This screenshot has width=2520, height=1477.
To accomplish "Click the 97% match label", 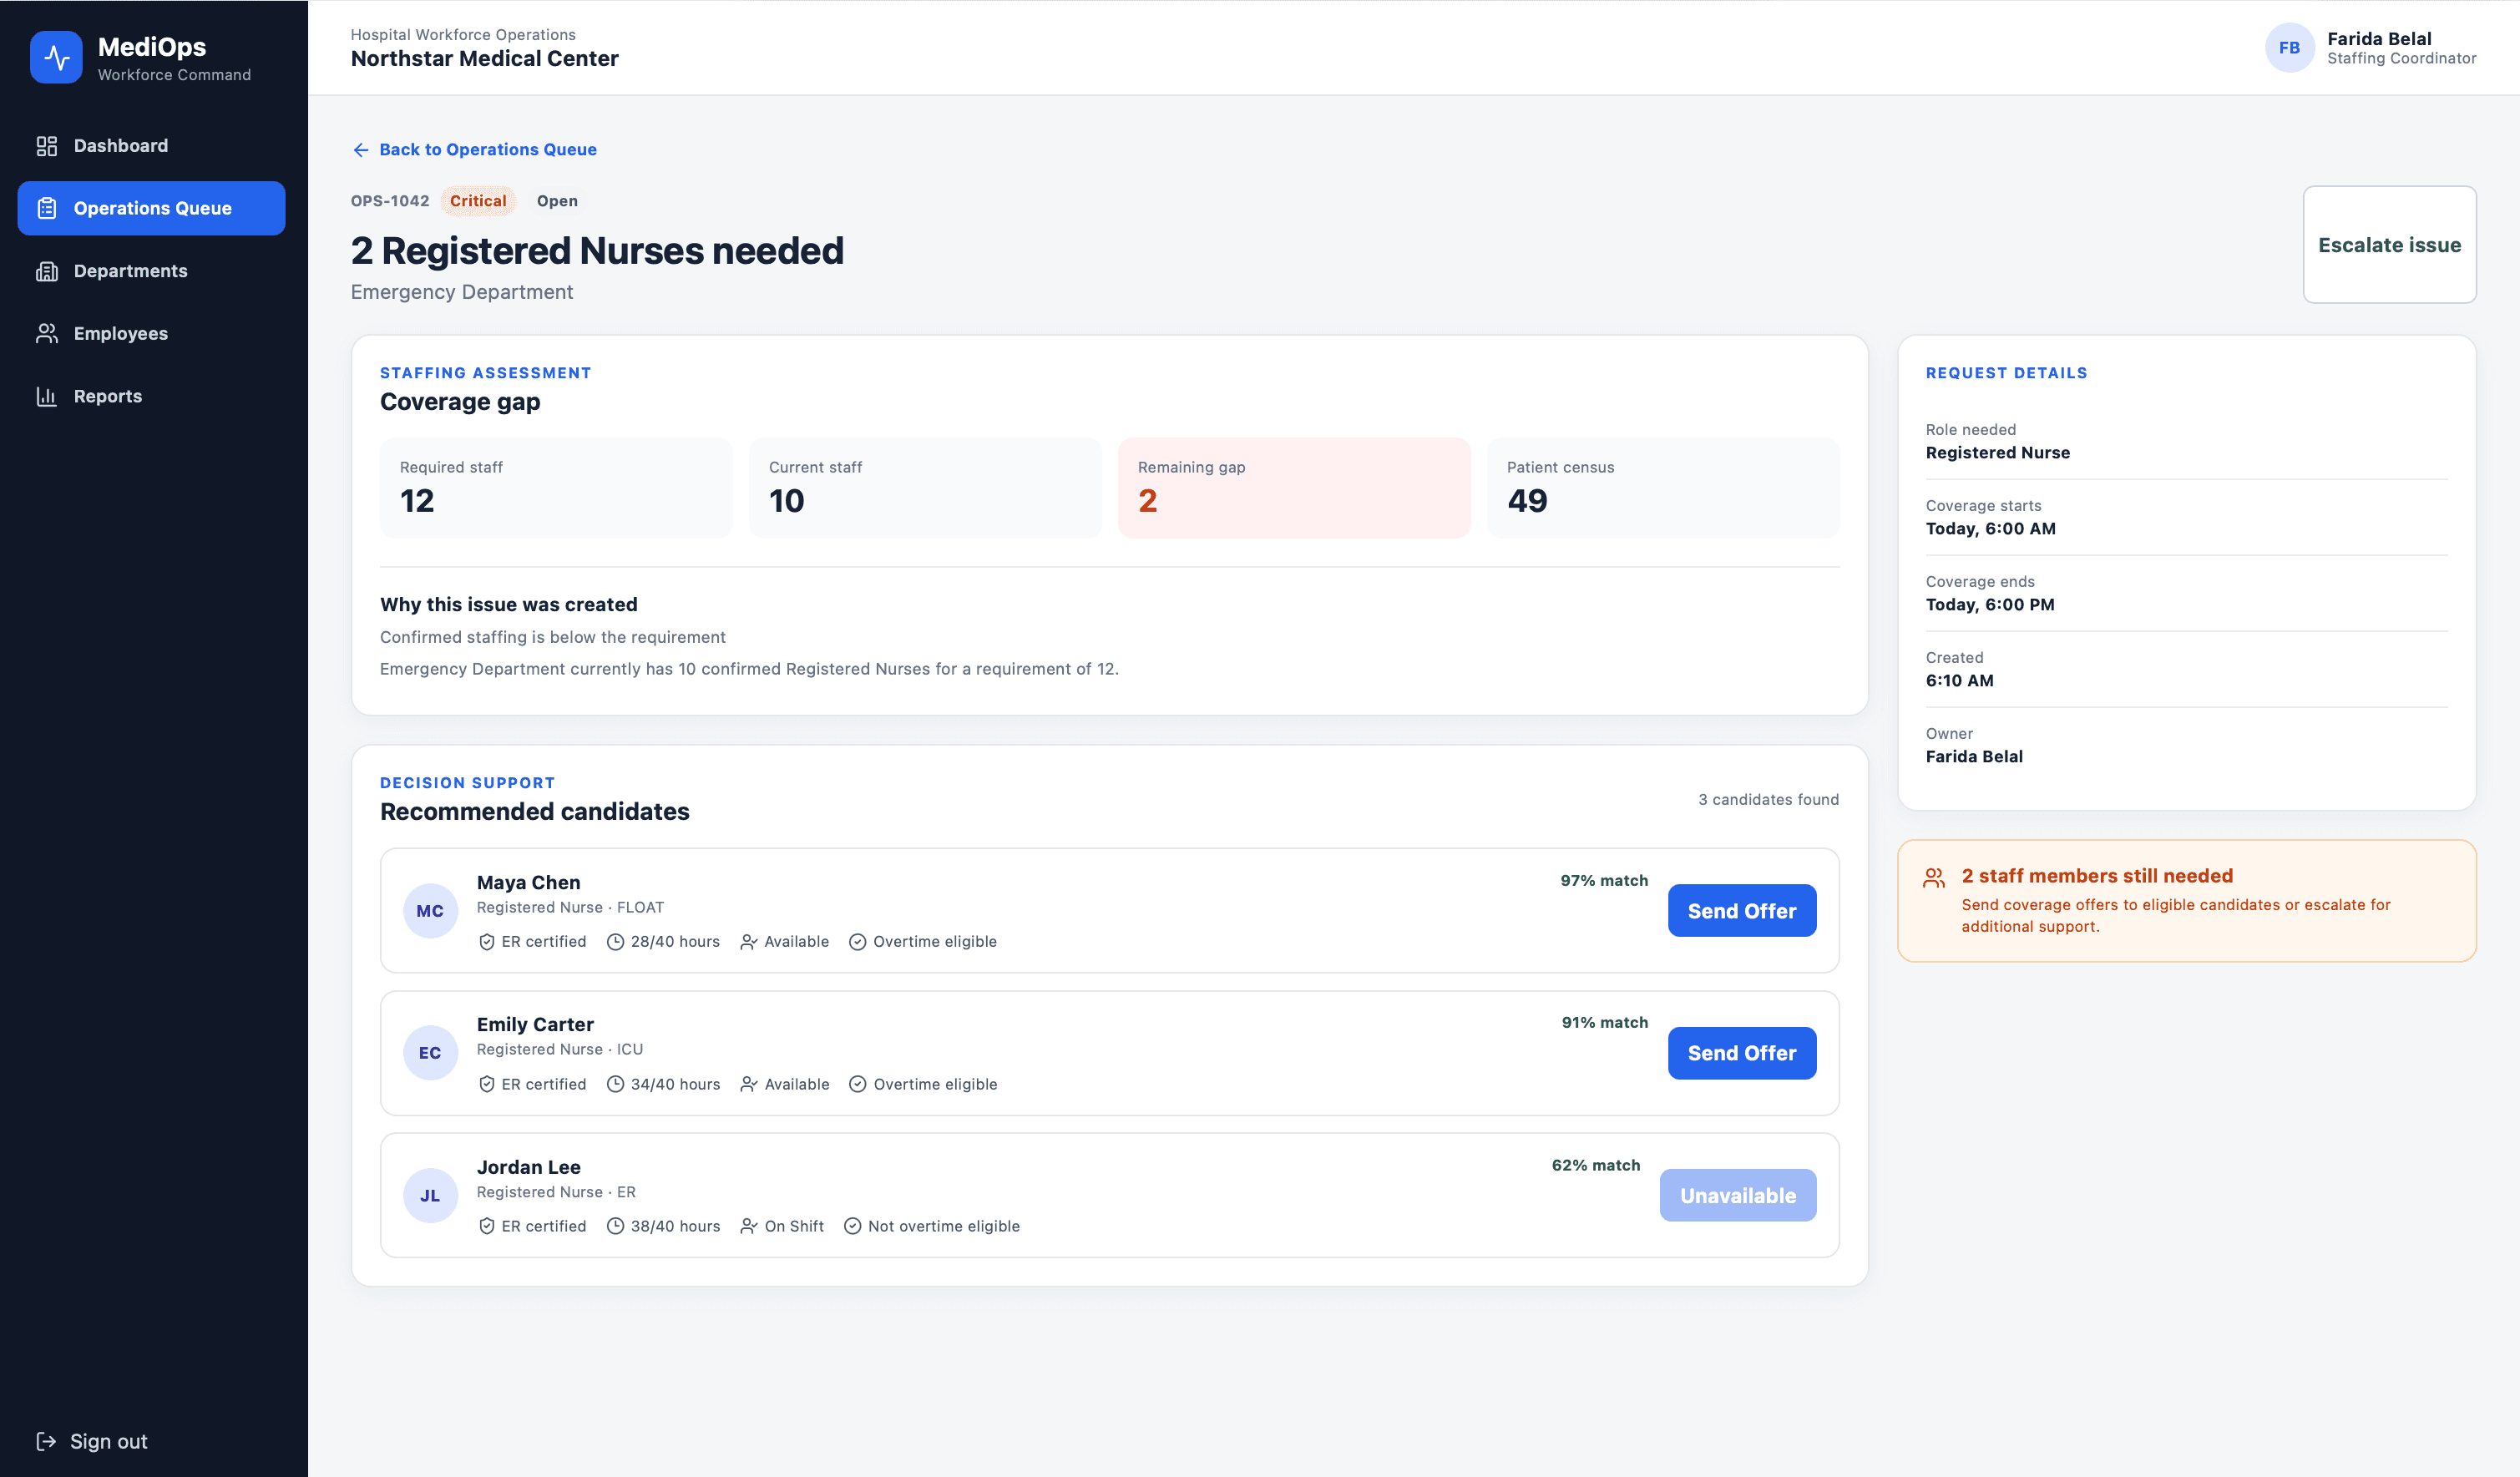I will tap(1604, 881).
